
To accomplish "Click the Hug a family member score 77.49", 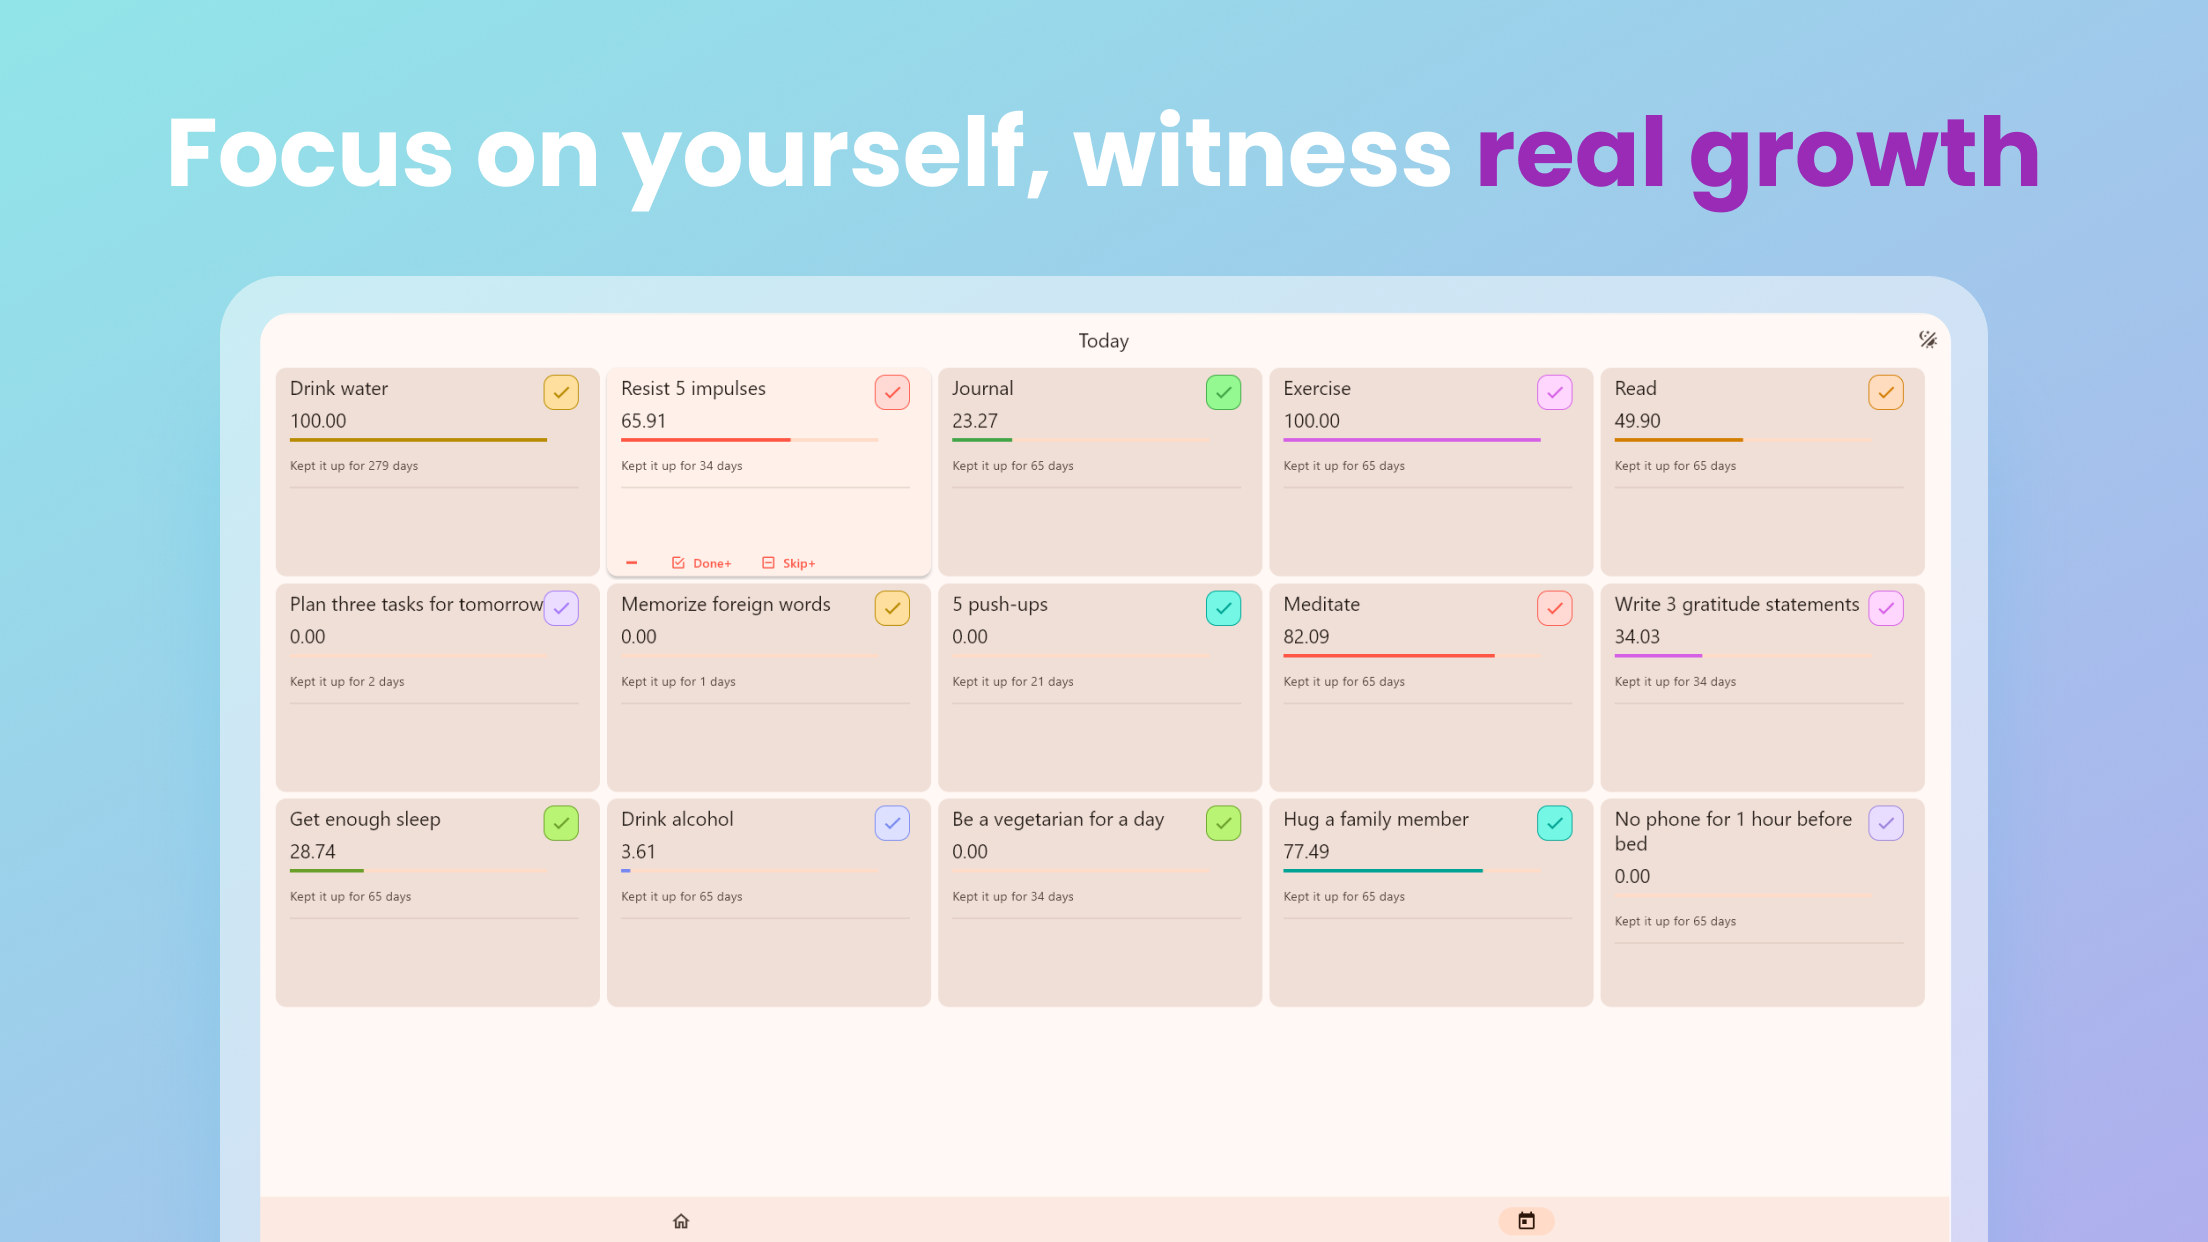I will coord(1306,852).
